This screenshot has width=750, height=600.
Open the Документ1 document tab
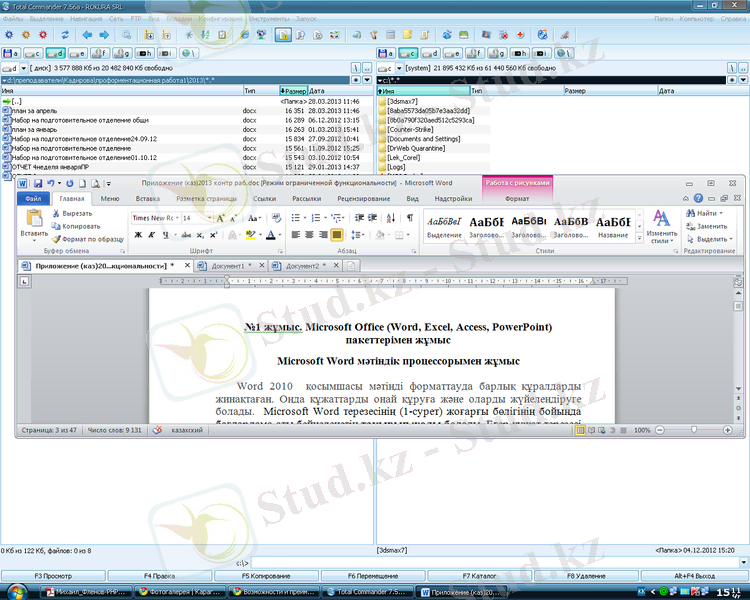226,266
